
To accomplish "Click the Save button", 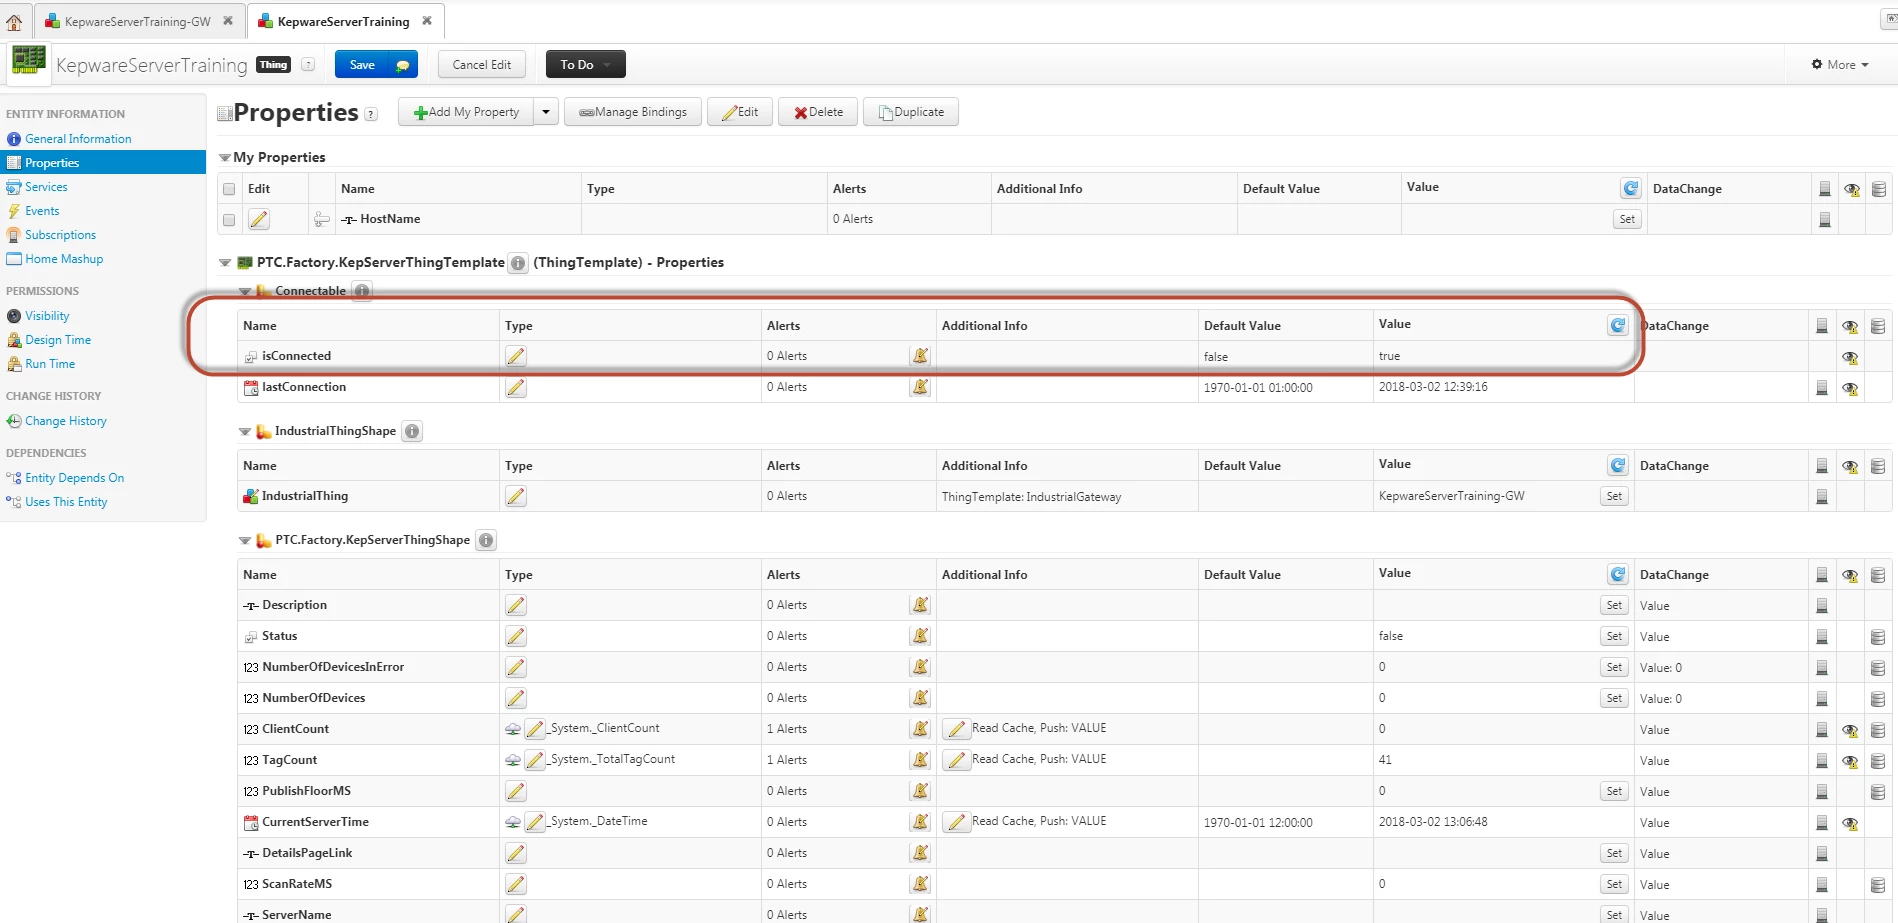I will pyautogui.click(x=362, y=65).
